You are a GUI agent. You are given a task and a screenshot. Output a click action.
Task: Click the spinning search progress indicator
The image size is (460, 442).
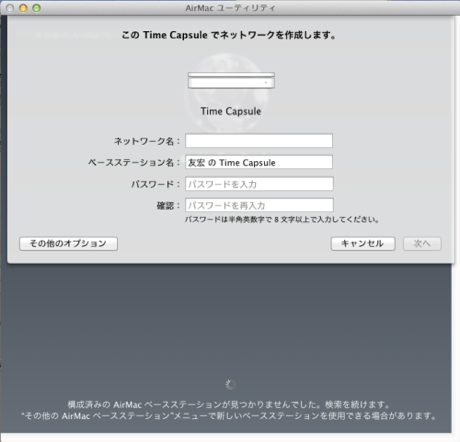[230, 384]
